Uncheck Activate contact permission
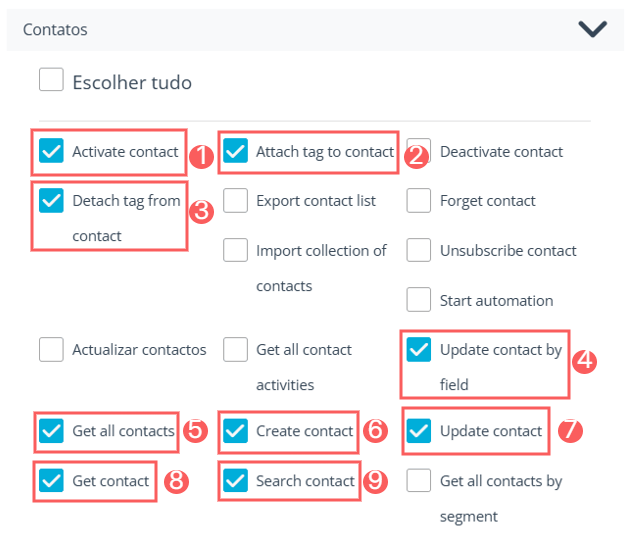The height and width of the screenshot is (538, 630). (52, 151)
